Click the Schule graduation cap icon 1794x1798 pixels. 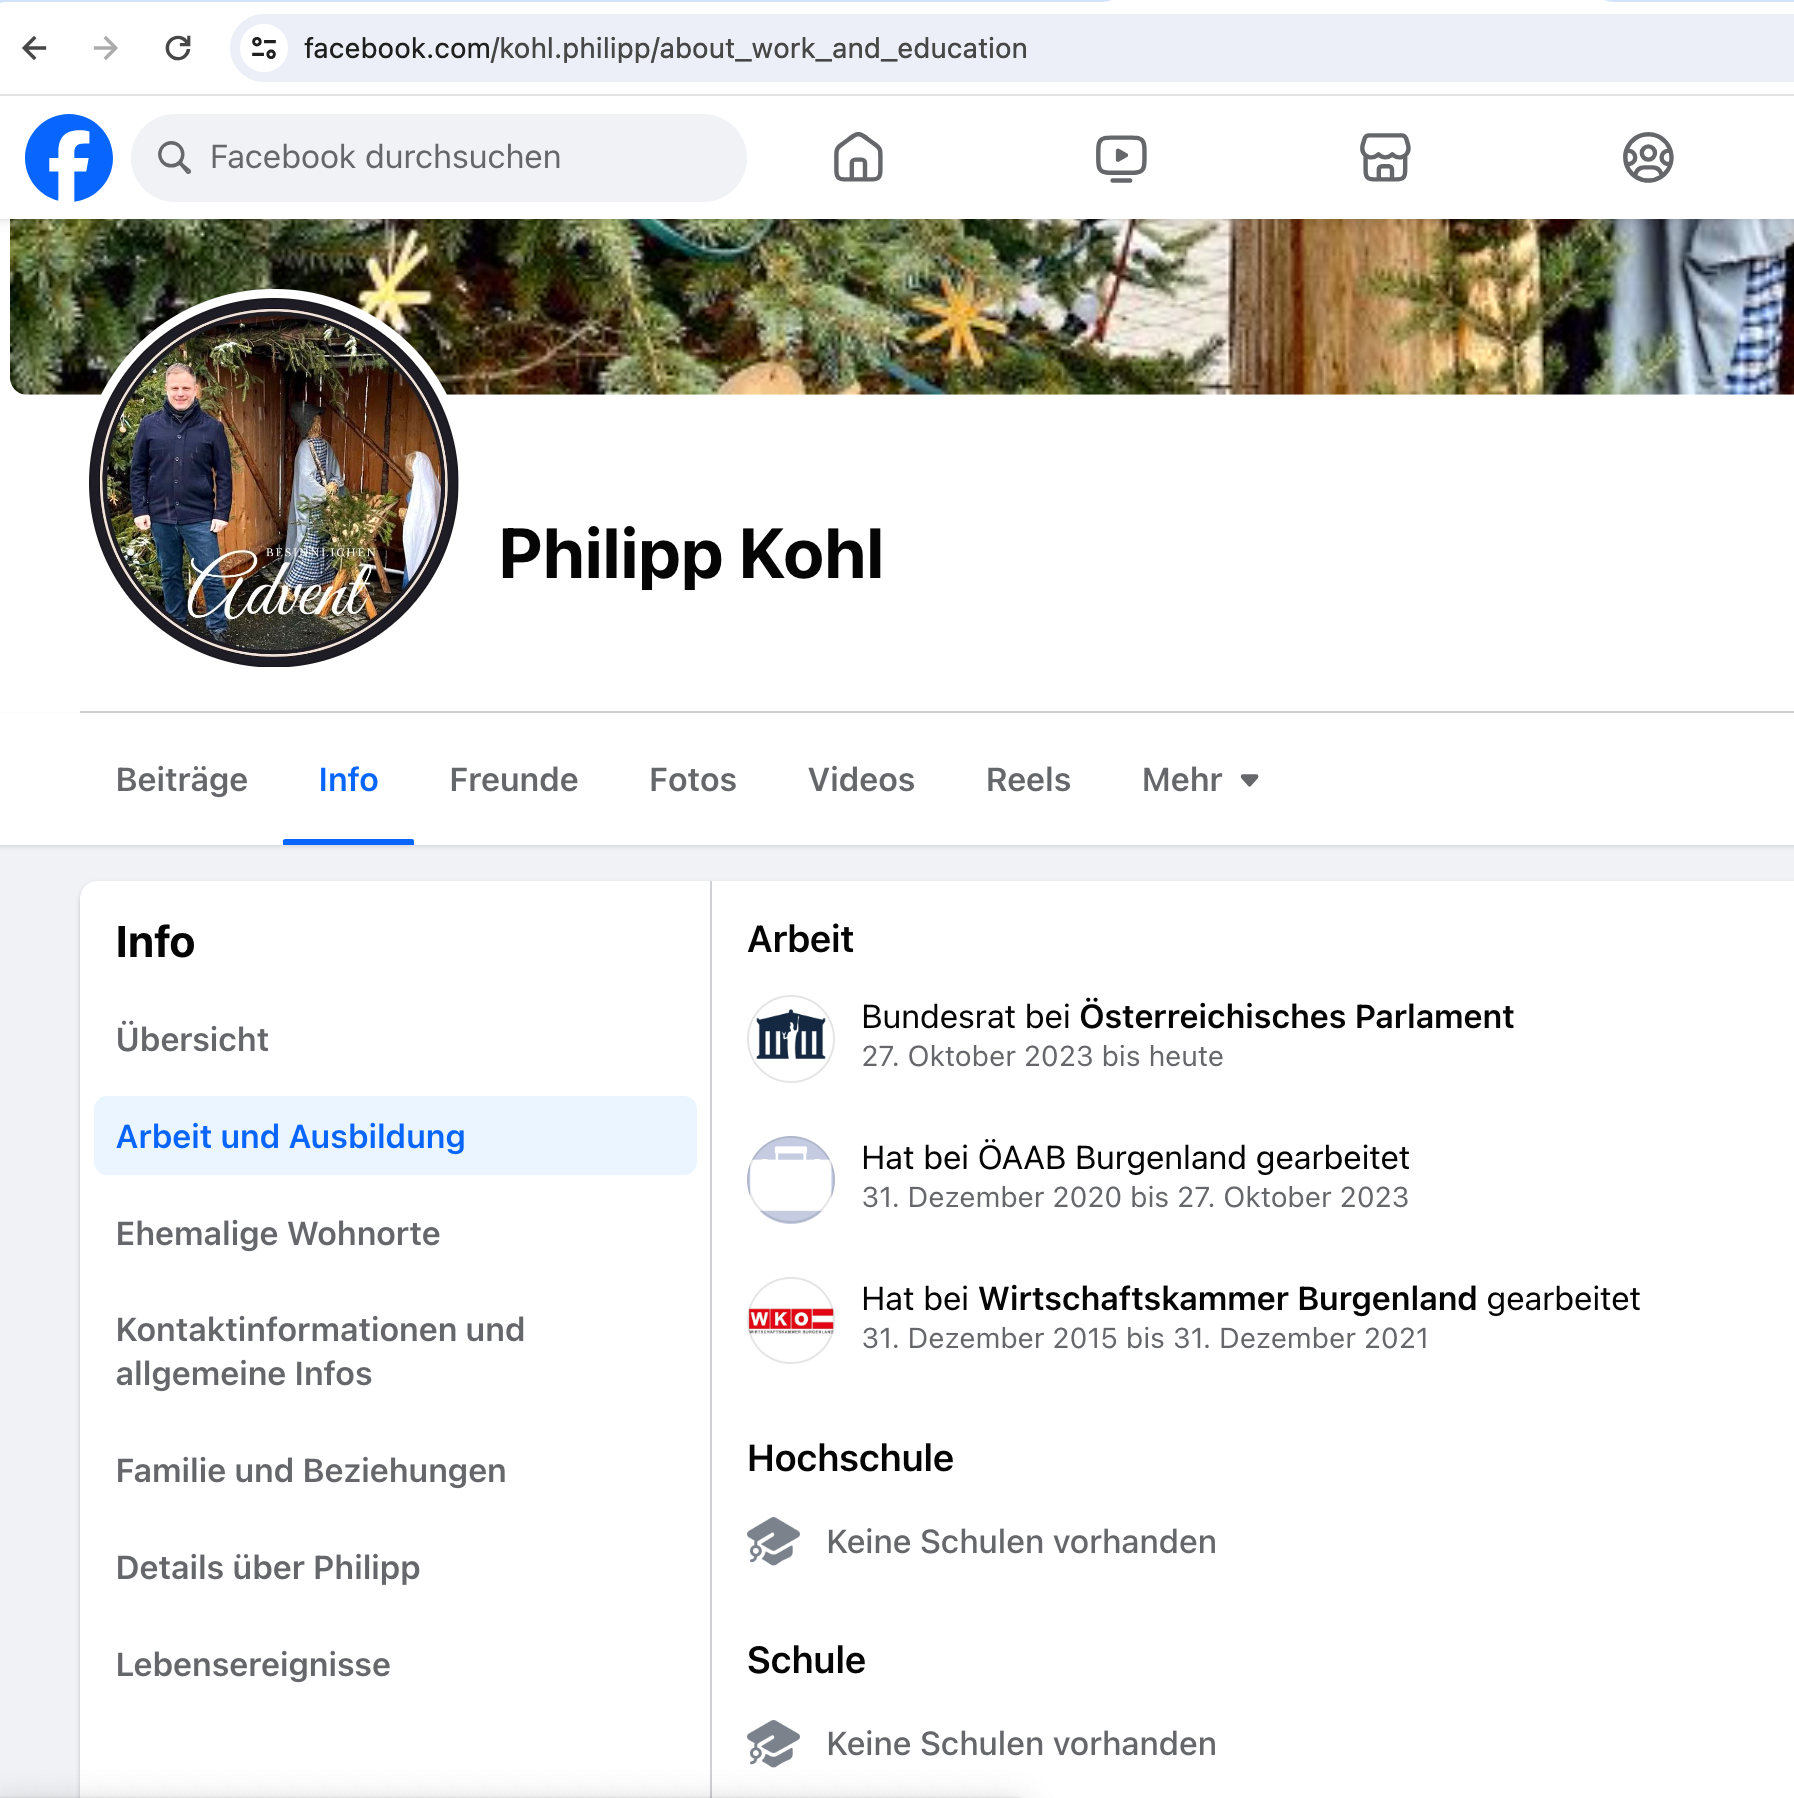(773, 1743)
